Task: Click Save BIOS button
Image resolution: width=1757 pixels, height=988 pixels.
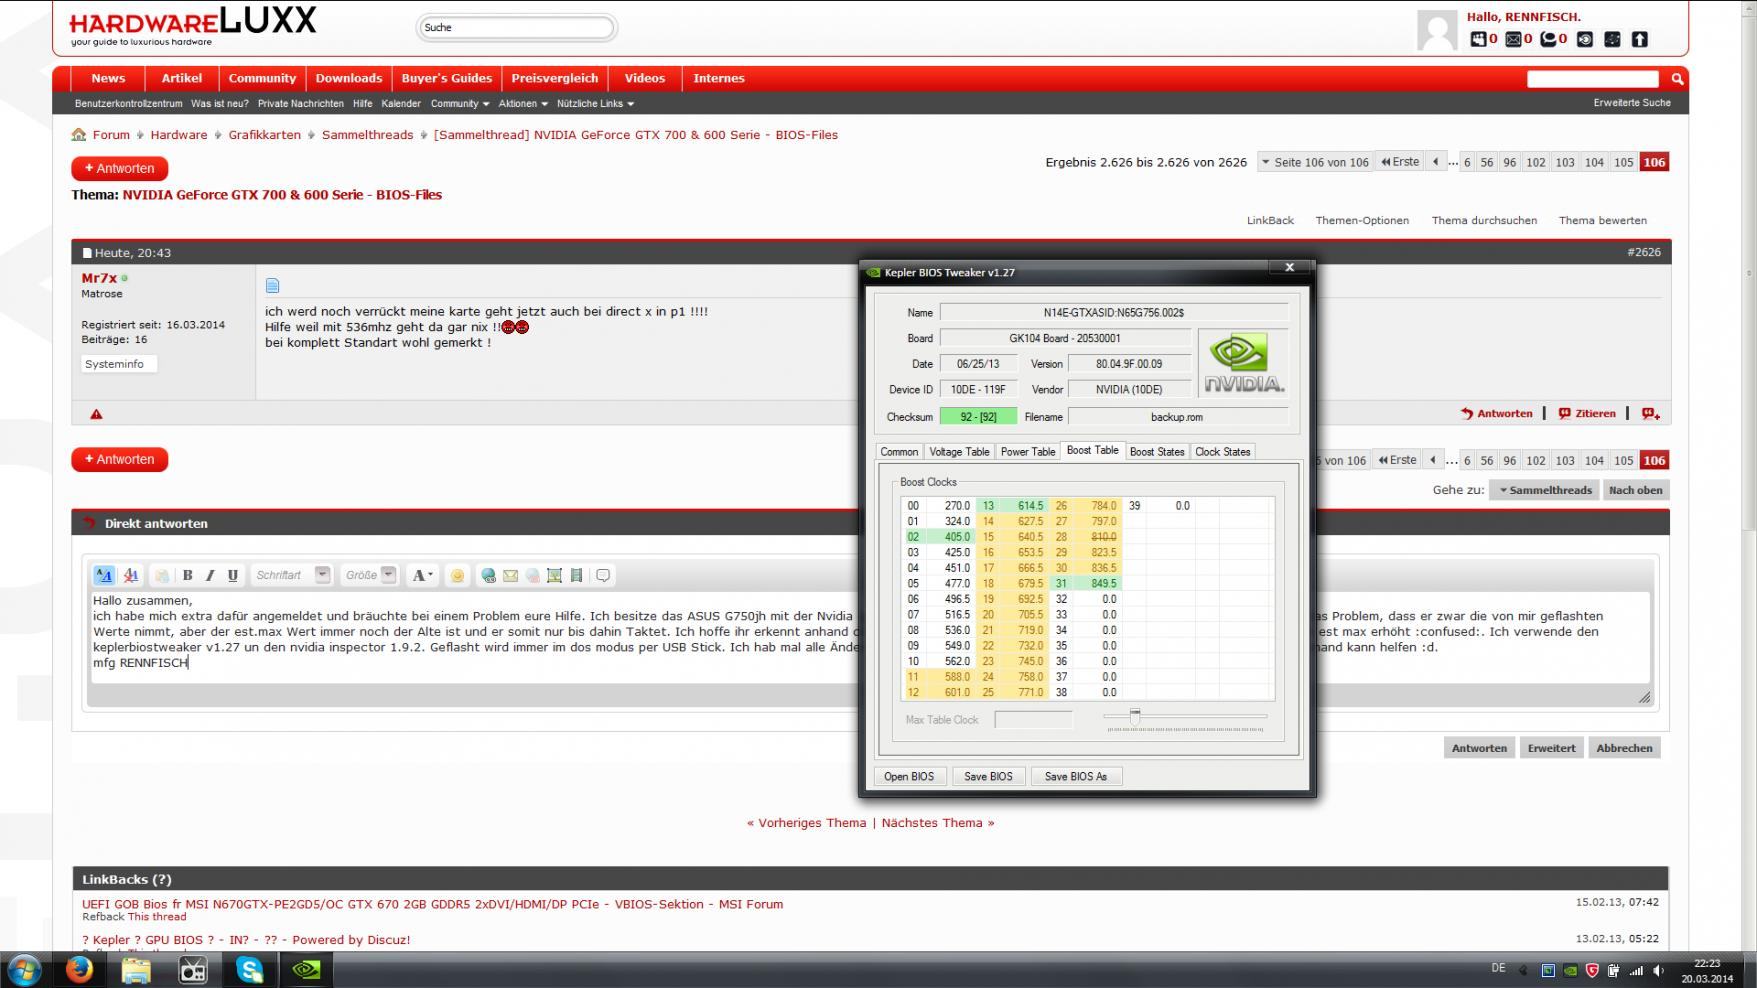Action: coord(988,776)
